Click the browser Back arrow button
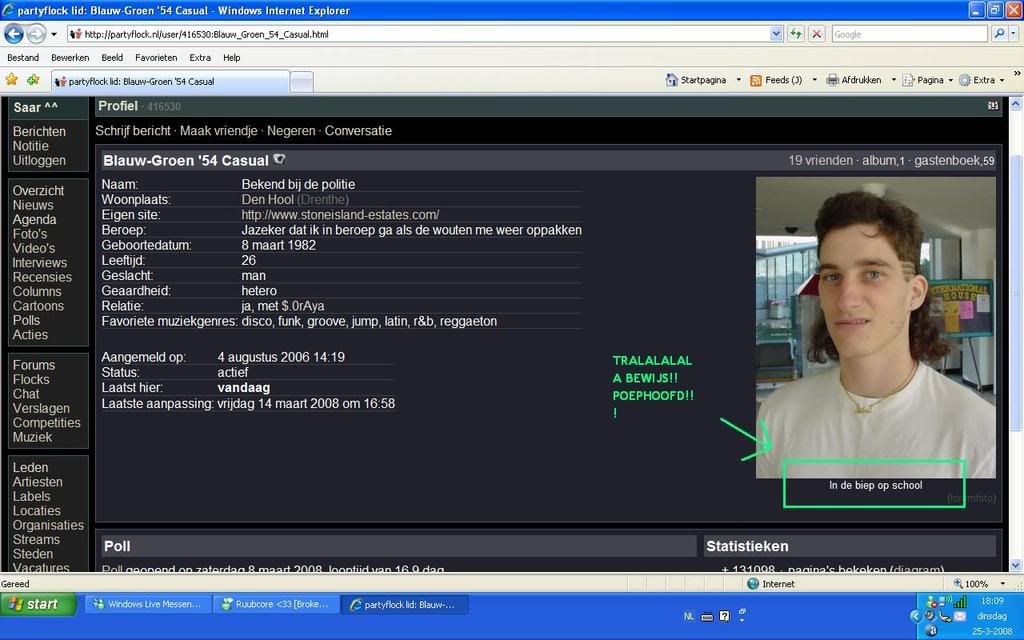 point(14,34)
